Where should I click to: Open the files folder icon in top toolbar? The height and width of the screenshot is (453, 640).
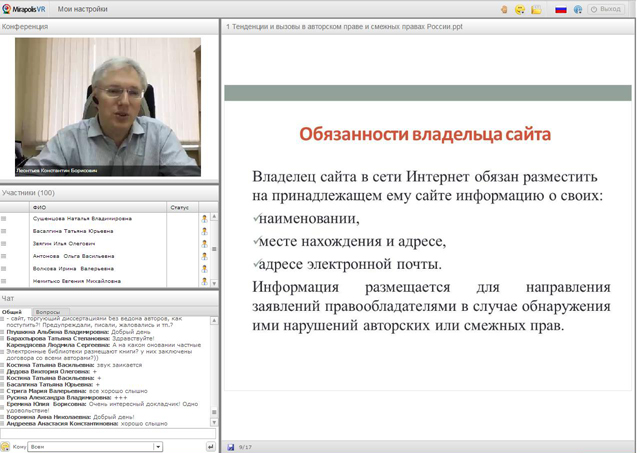point(536,9)
